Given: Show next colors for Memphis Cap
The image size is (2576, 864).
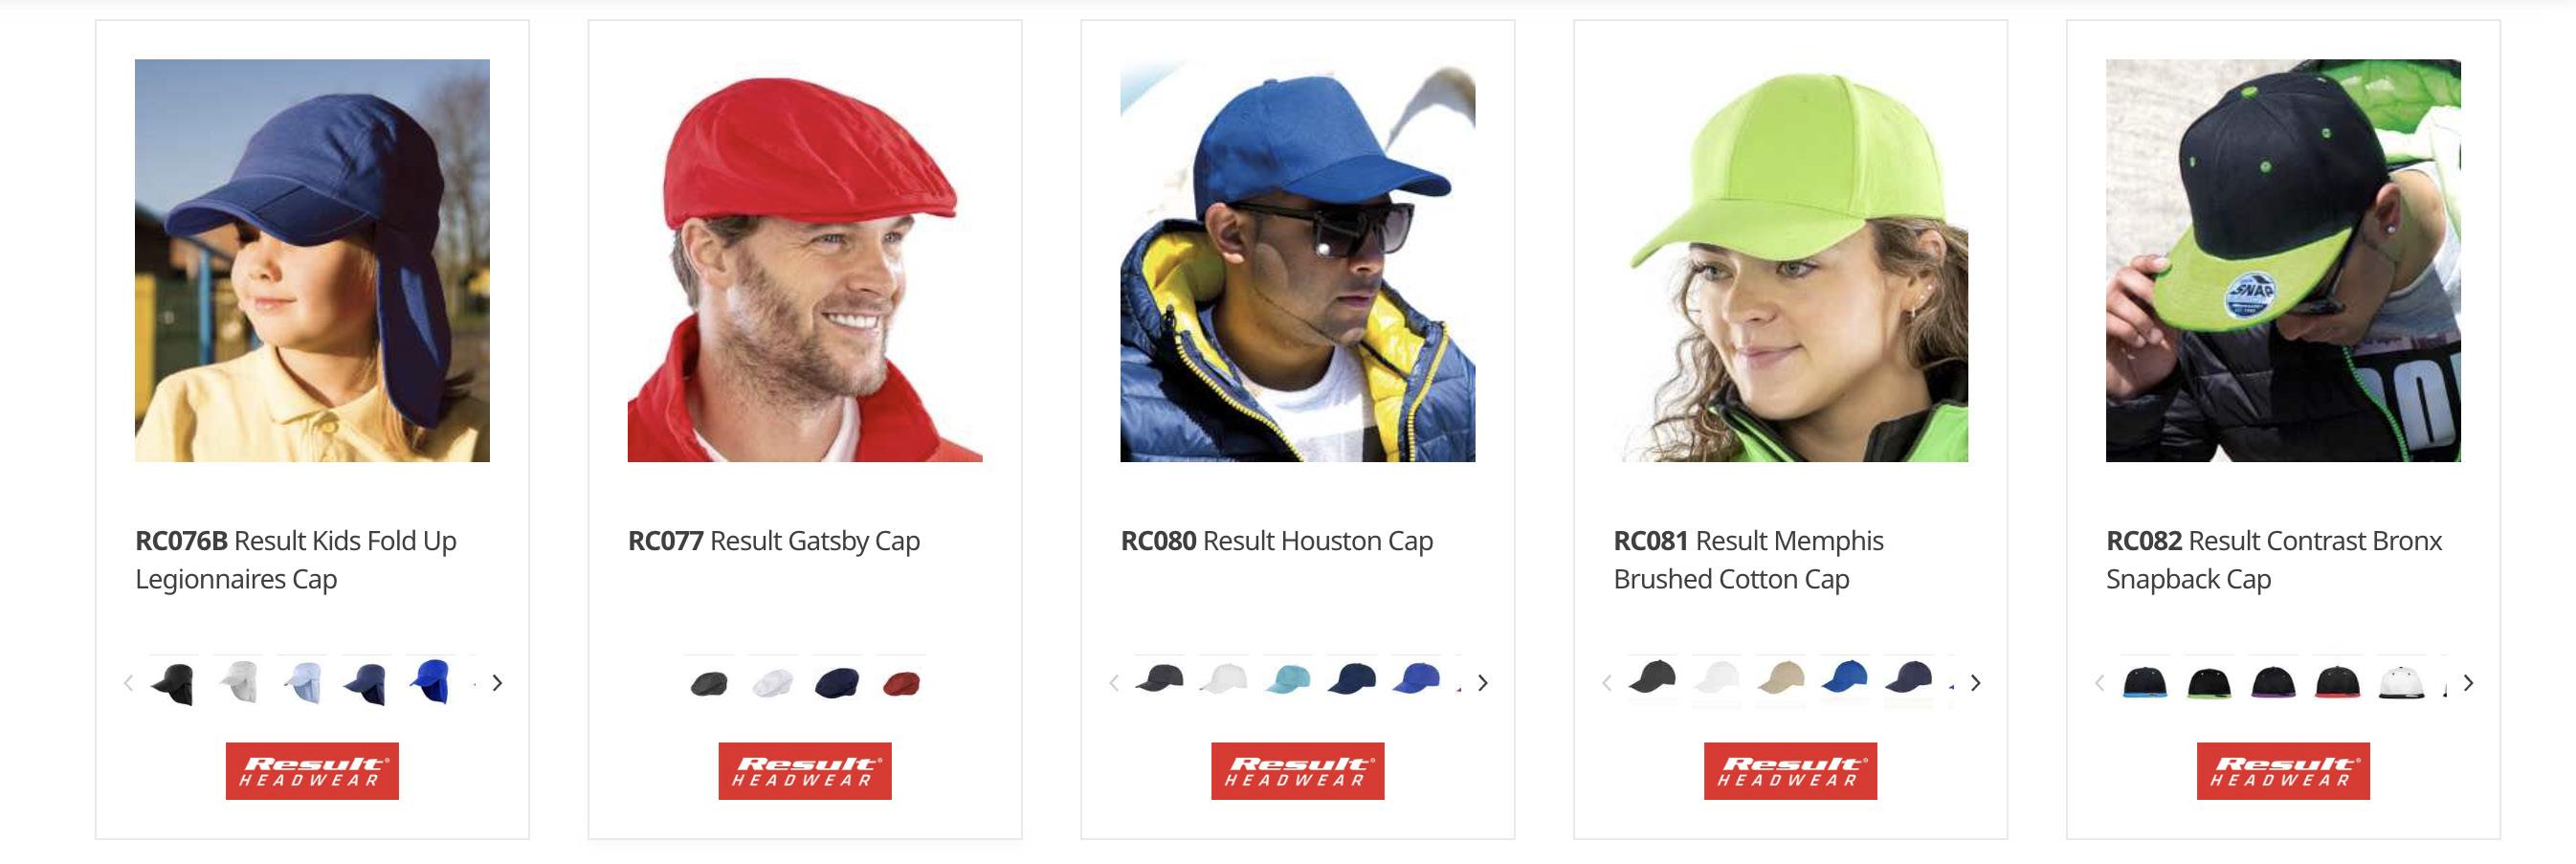Looking at the screenshot, I should point(1976,683).
